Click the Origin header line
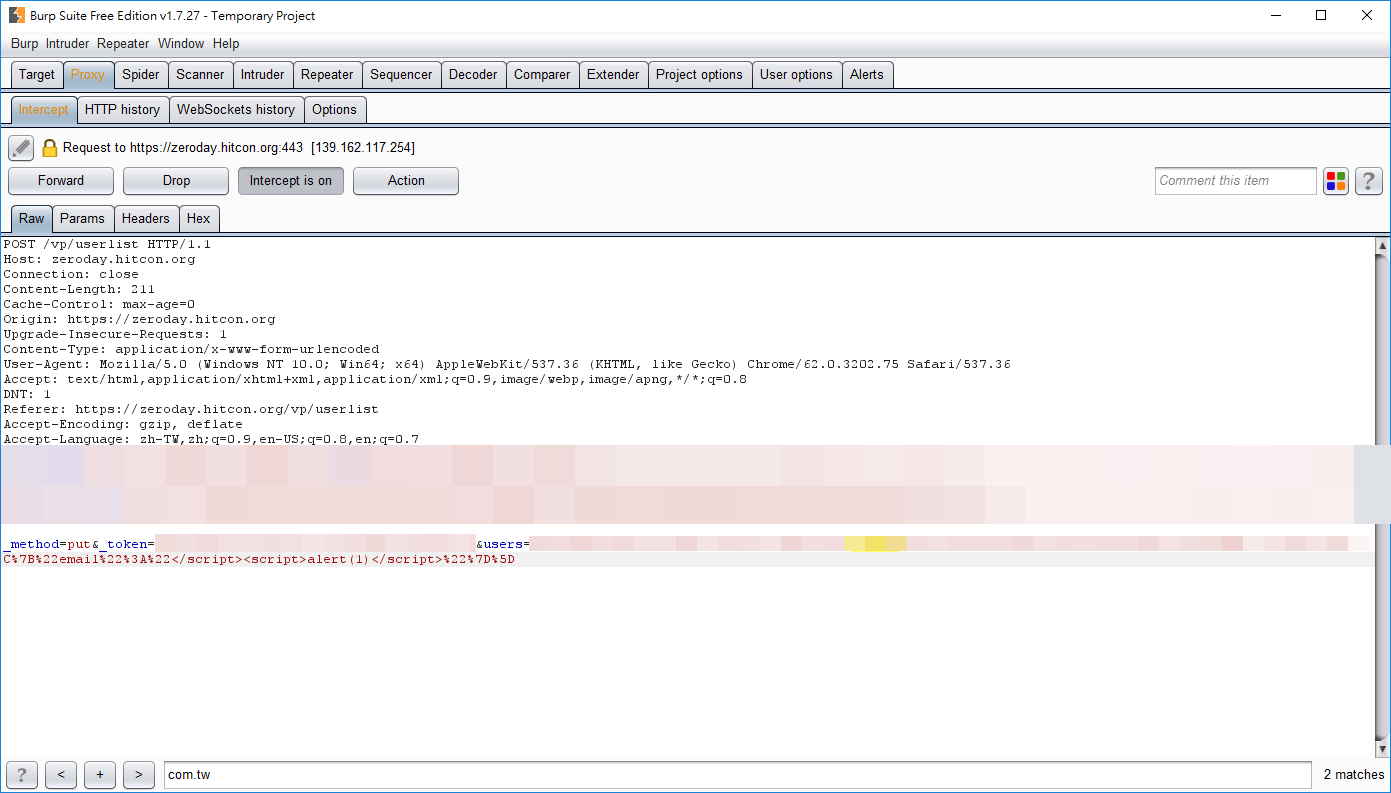 pos(139,319)
